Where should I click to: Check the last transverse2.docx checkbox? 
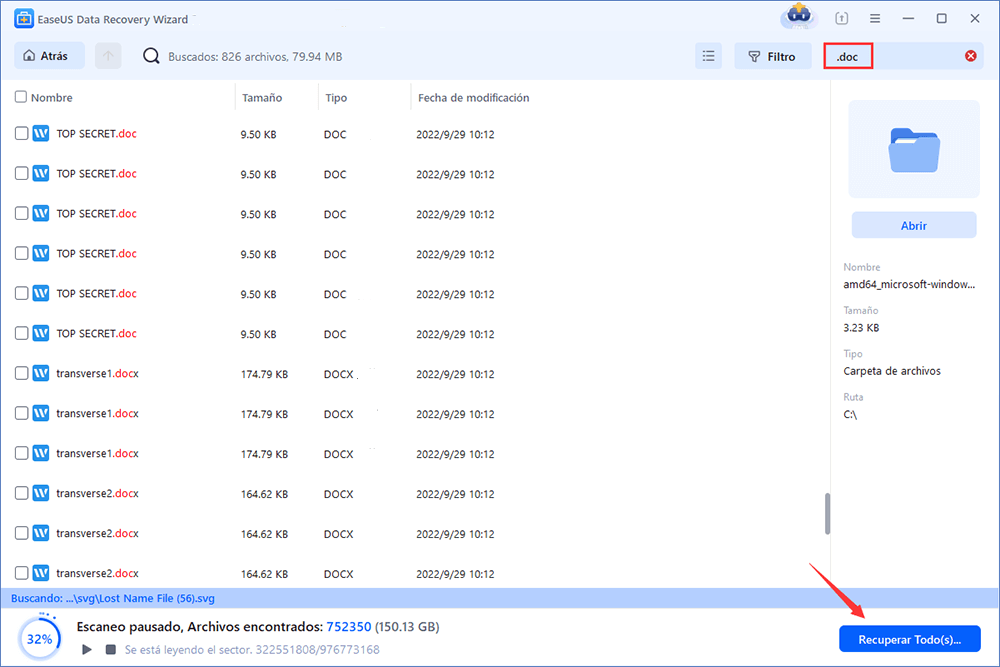click(21, 573)
